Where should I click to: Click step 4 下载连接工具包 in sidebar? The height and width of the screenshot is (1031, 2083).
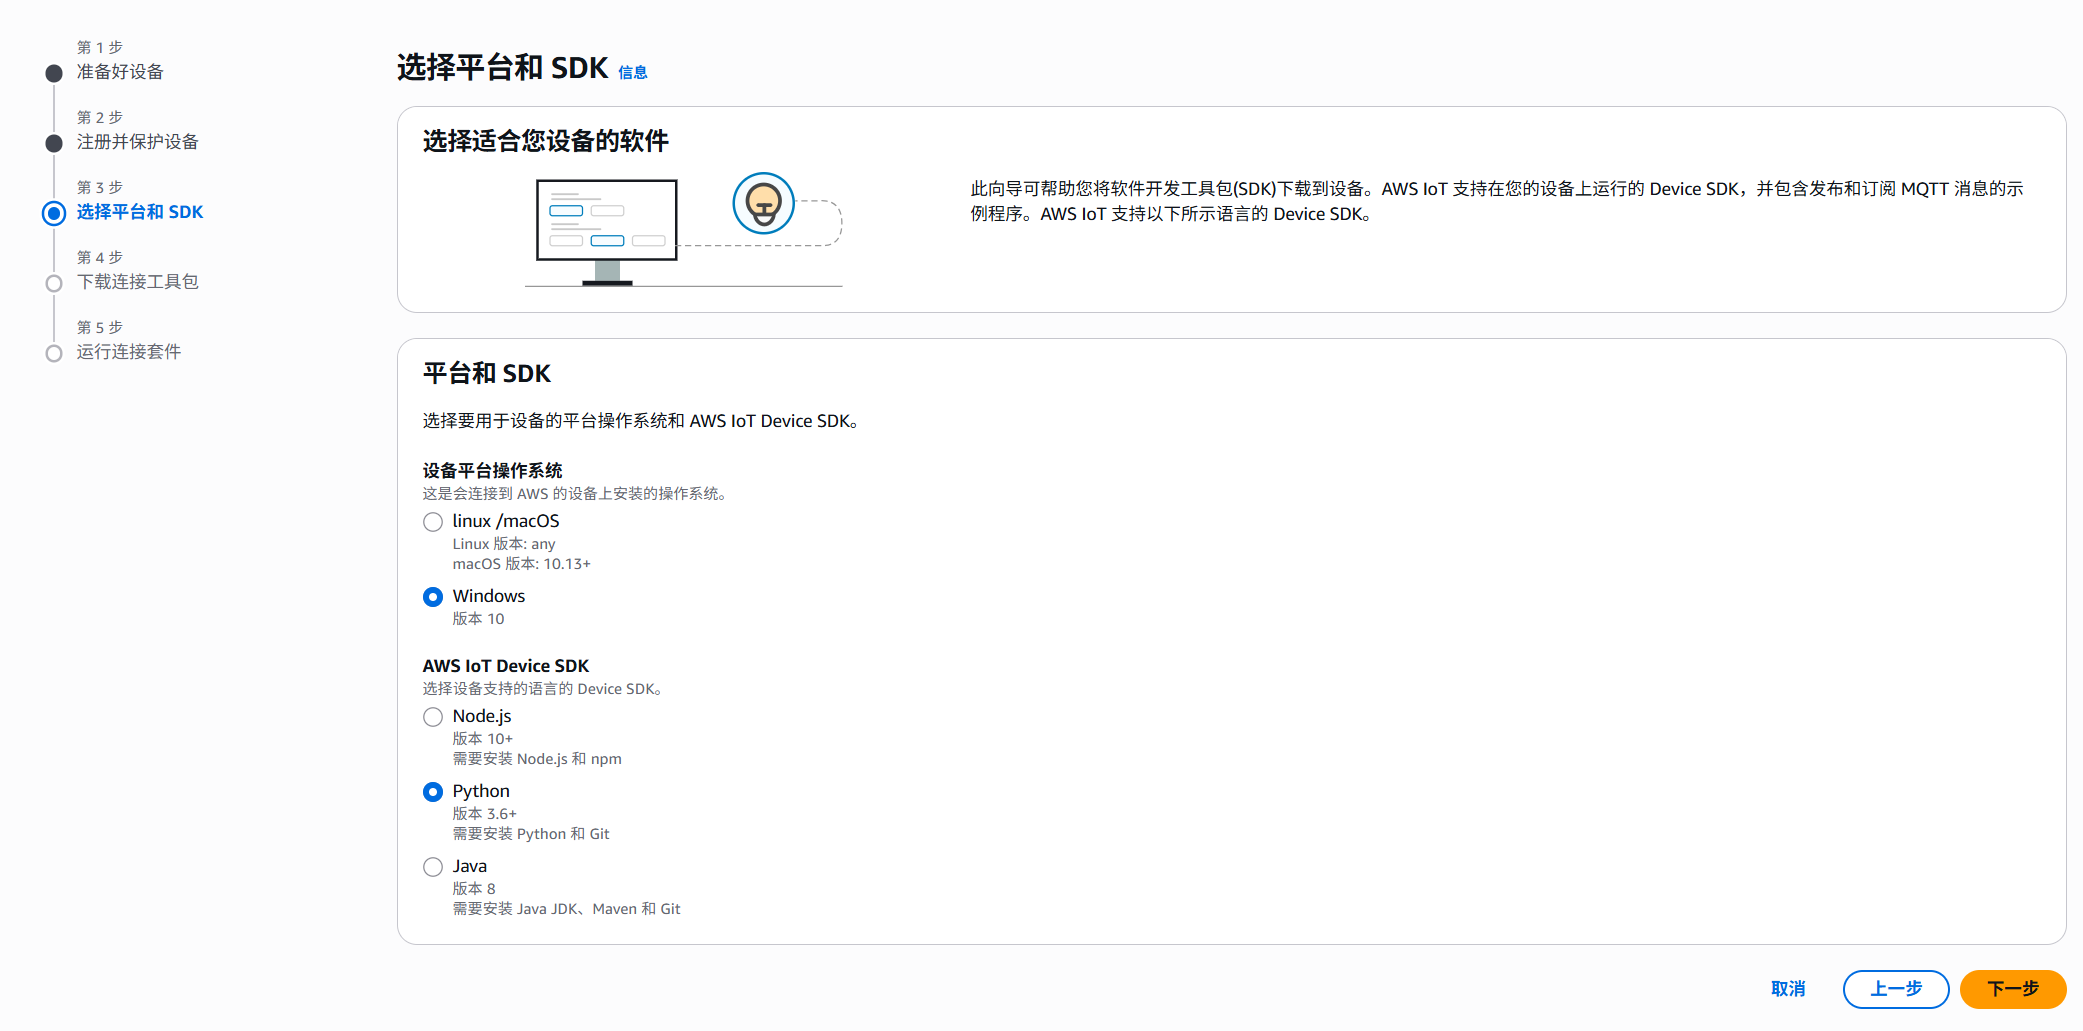pos(137,282)
